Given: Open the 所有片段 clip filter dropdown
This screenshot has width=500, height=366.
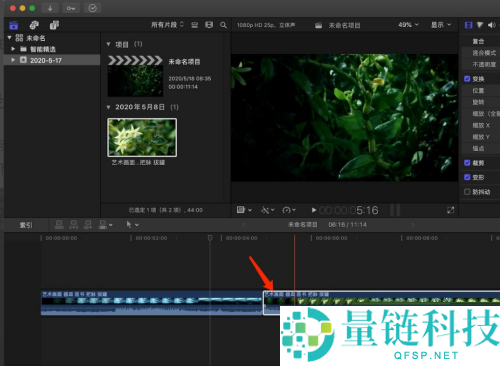Looking at the screenshot, I should [x=167, y=25].
